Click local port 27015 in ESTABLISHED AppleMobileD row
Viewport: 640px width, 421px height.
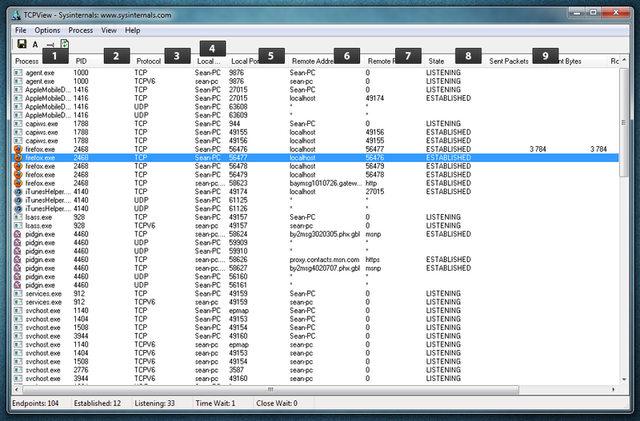click(238, 98)
